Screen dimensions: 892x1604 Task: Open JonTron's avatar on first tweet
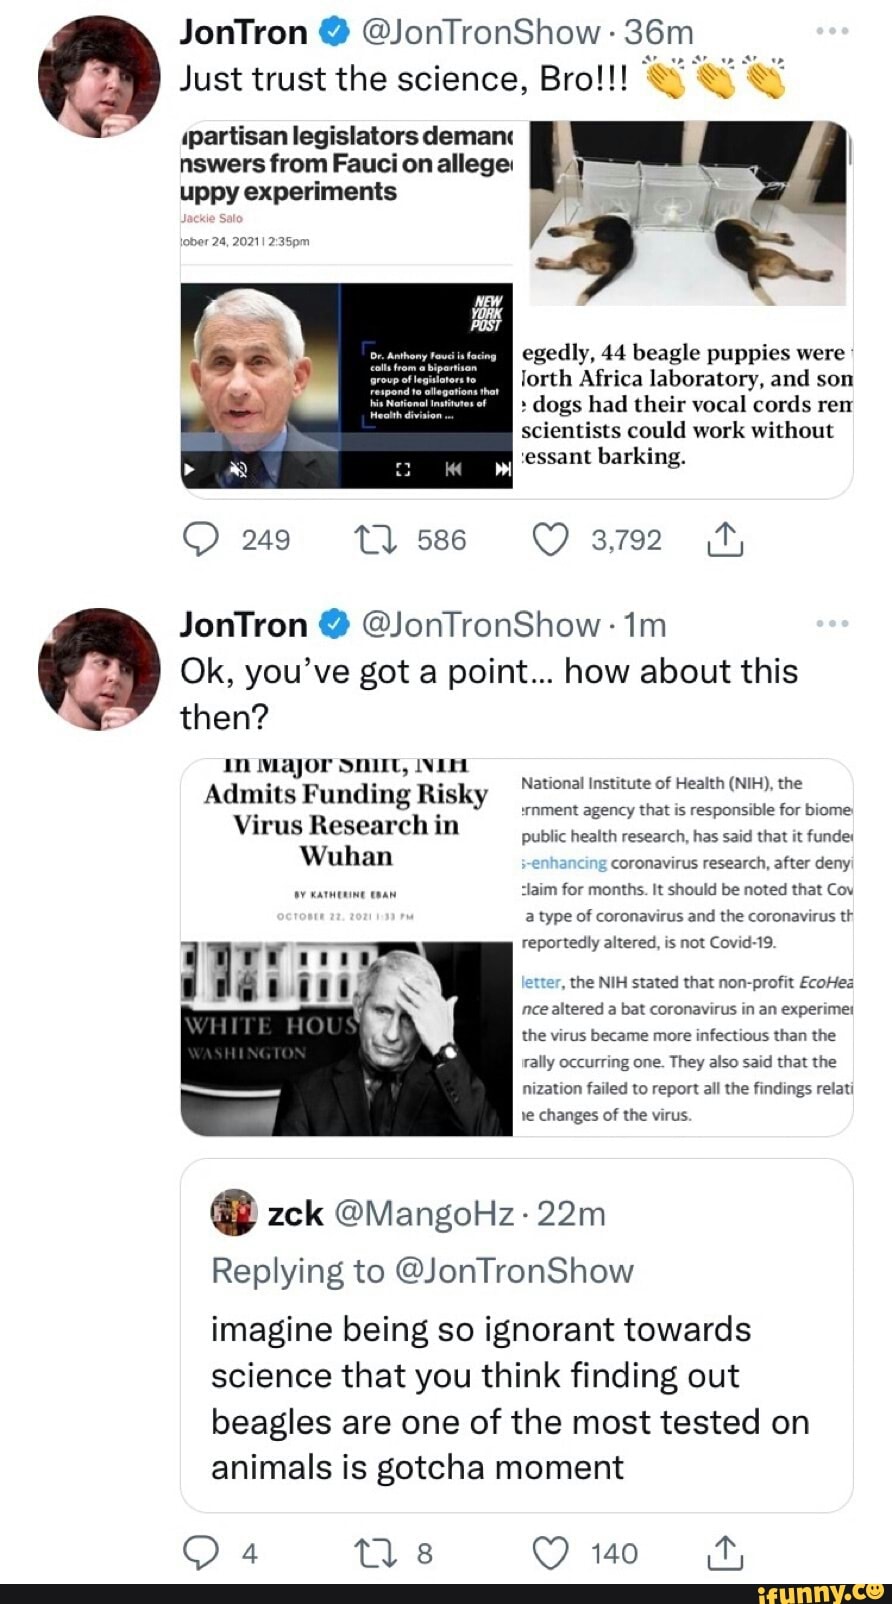click(x=99, y=76)
